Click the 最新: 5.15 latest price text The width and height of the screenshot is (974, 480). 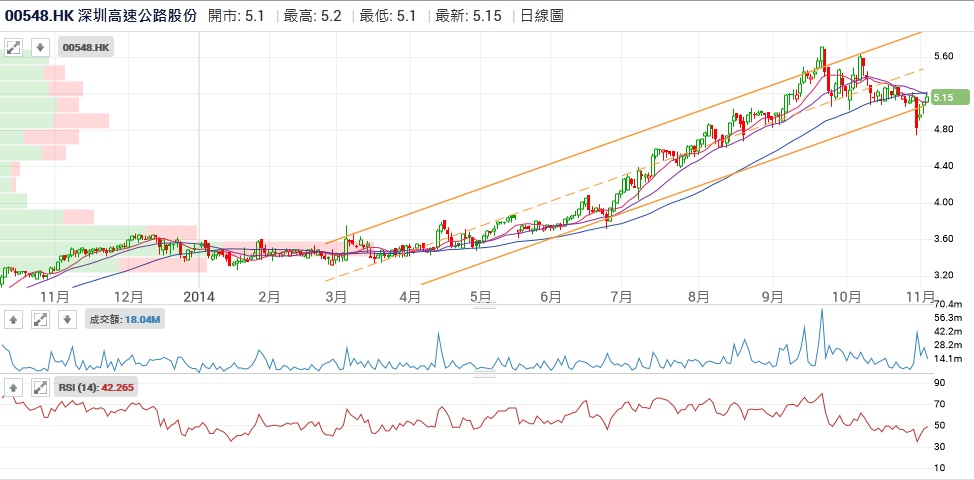tap(469, 15)
